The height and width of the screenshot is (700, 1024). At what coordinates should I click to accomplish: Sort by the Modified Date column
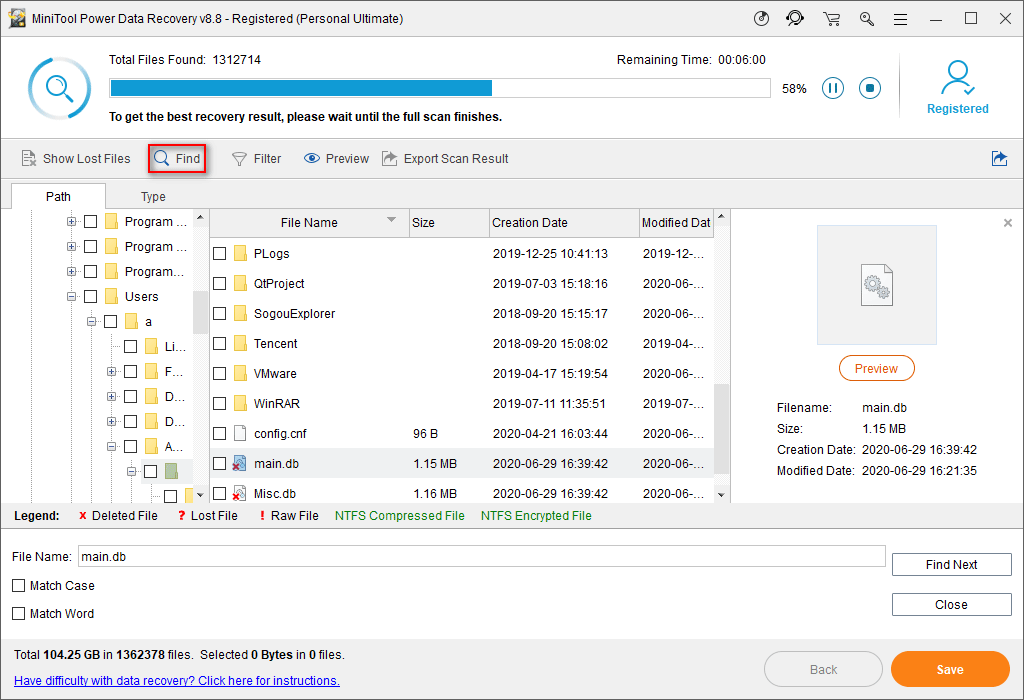676,223
